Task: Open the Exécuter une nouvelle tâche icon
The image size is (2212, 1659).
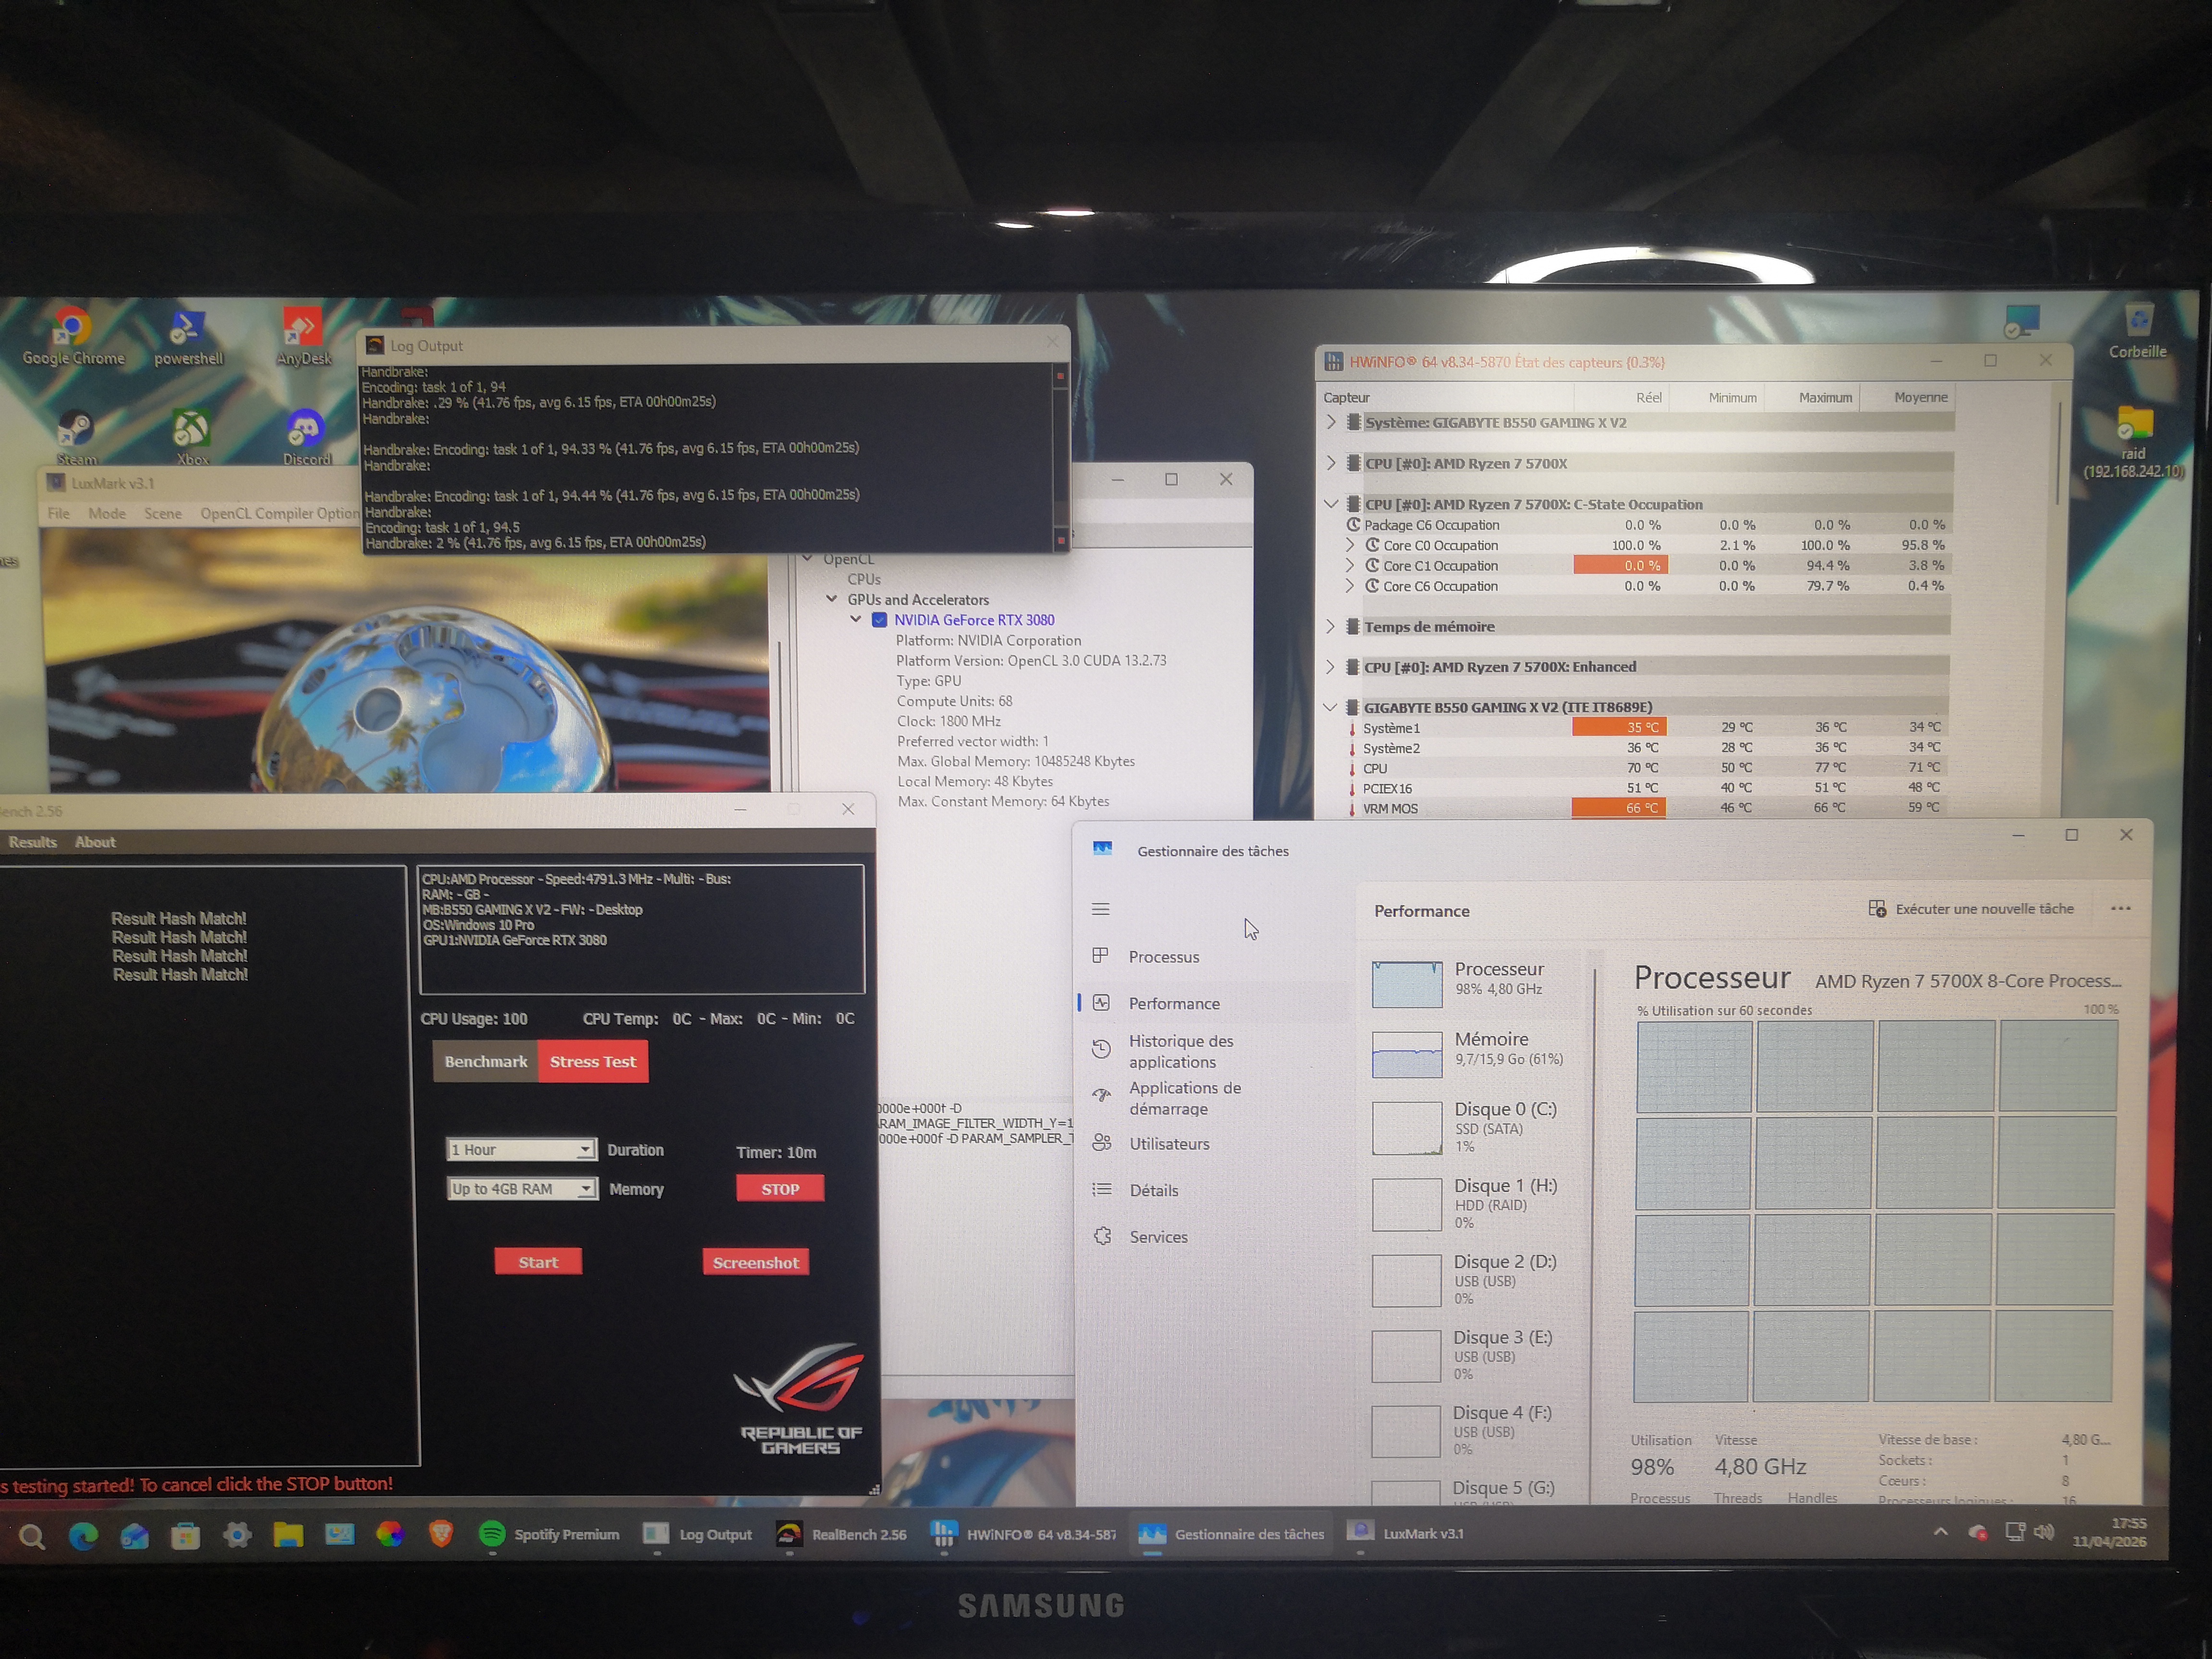Action: (1877, 909)
